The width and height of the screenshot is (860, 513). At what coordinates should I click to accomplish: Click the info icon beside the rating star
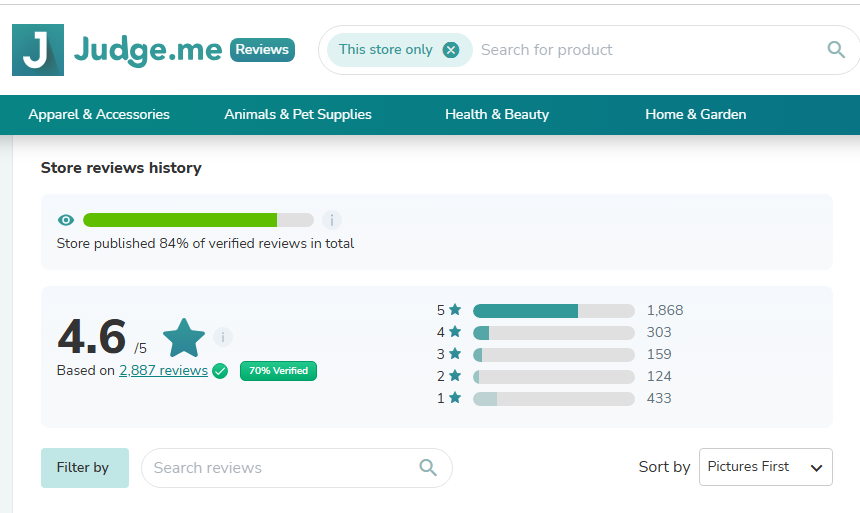223,337
